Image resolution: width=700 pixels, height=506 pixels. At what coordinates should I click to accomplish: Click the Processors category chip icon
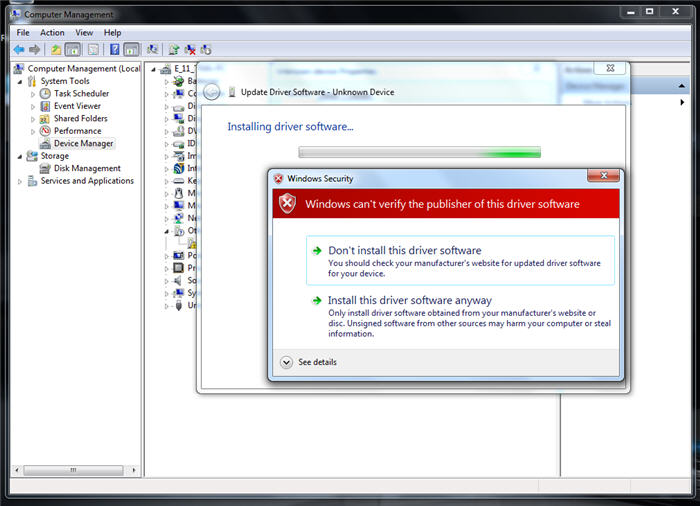point(179,268)
